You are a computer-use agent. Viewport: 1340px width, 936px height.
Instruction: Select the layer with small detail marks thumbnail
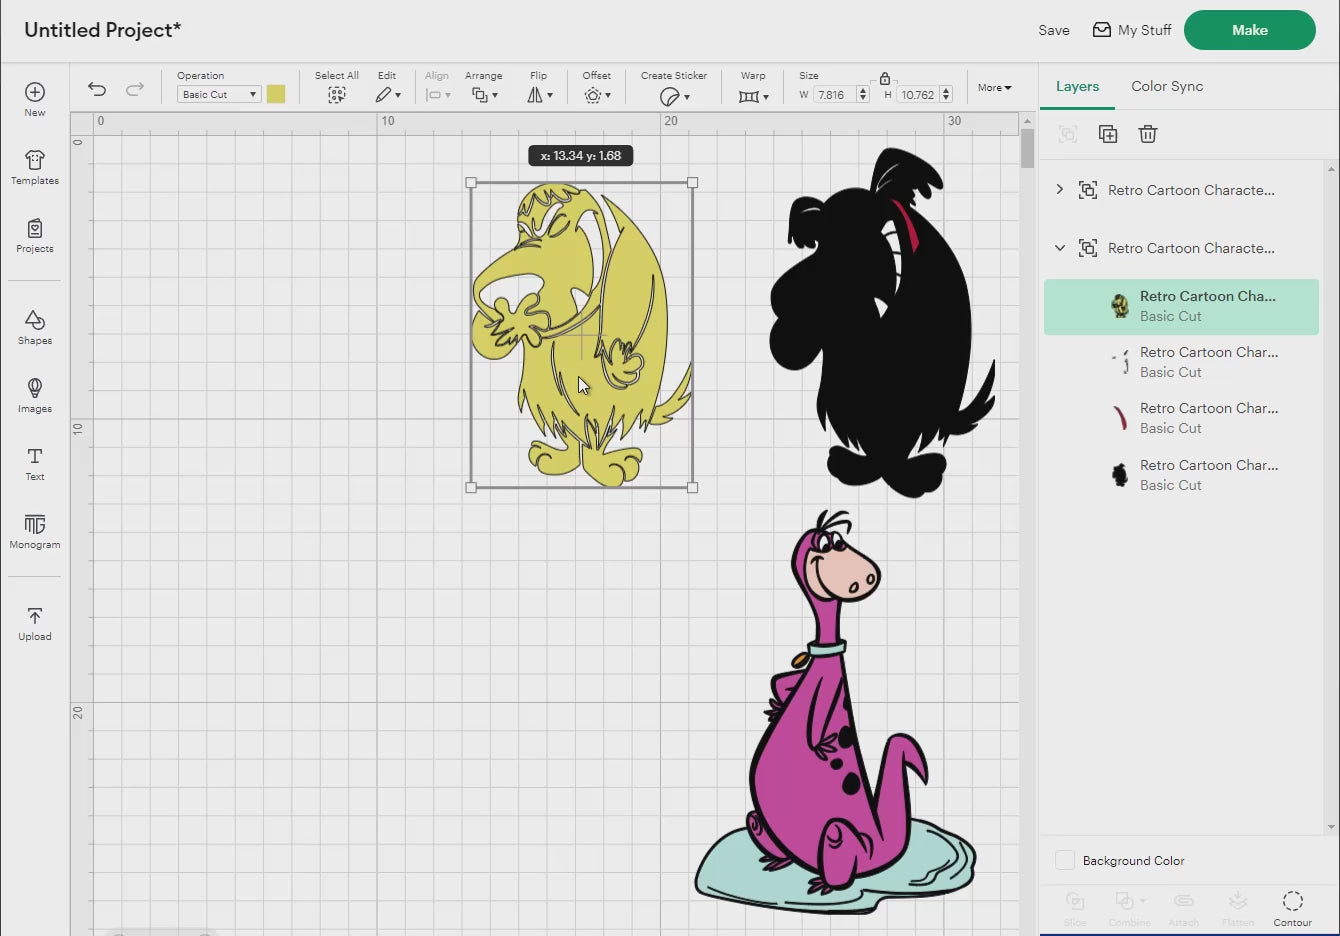[1181, 362]
